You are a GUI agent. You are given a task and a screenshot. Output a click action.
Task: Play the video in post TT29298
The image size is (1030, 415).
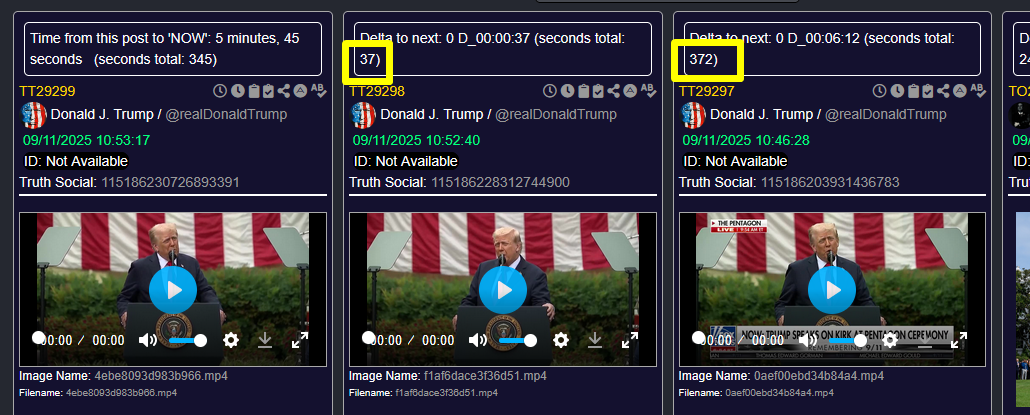click(x=503, y=290)
